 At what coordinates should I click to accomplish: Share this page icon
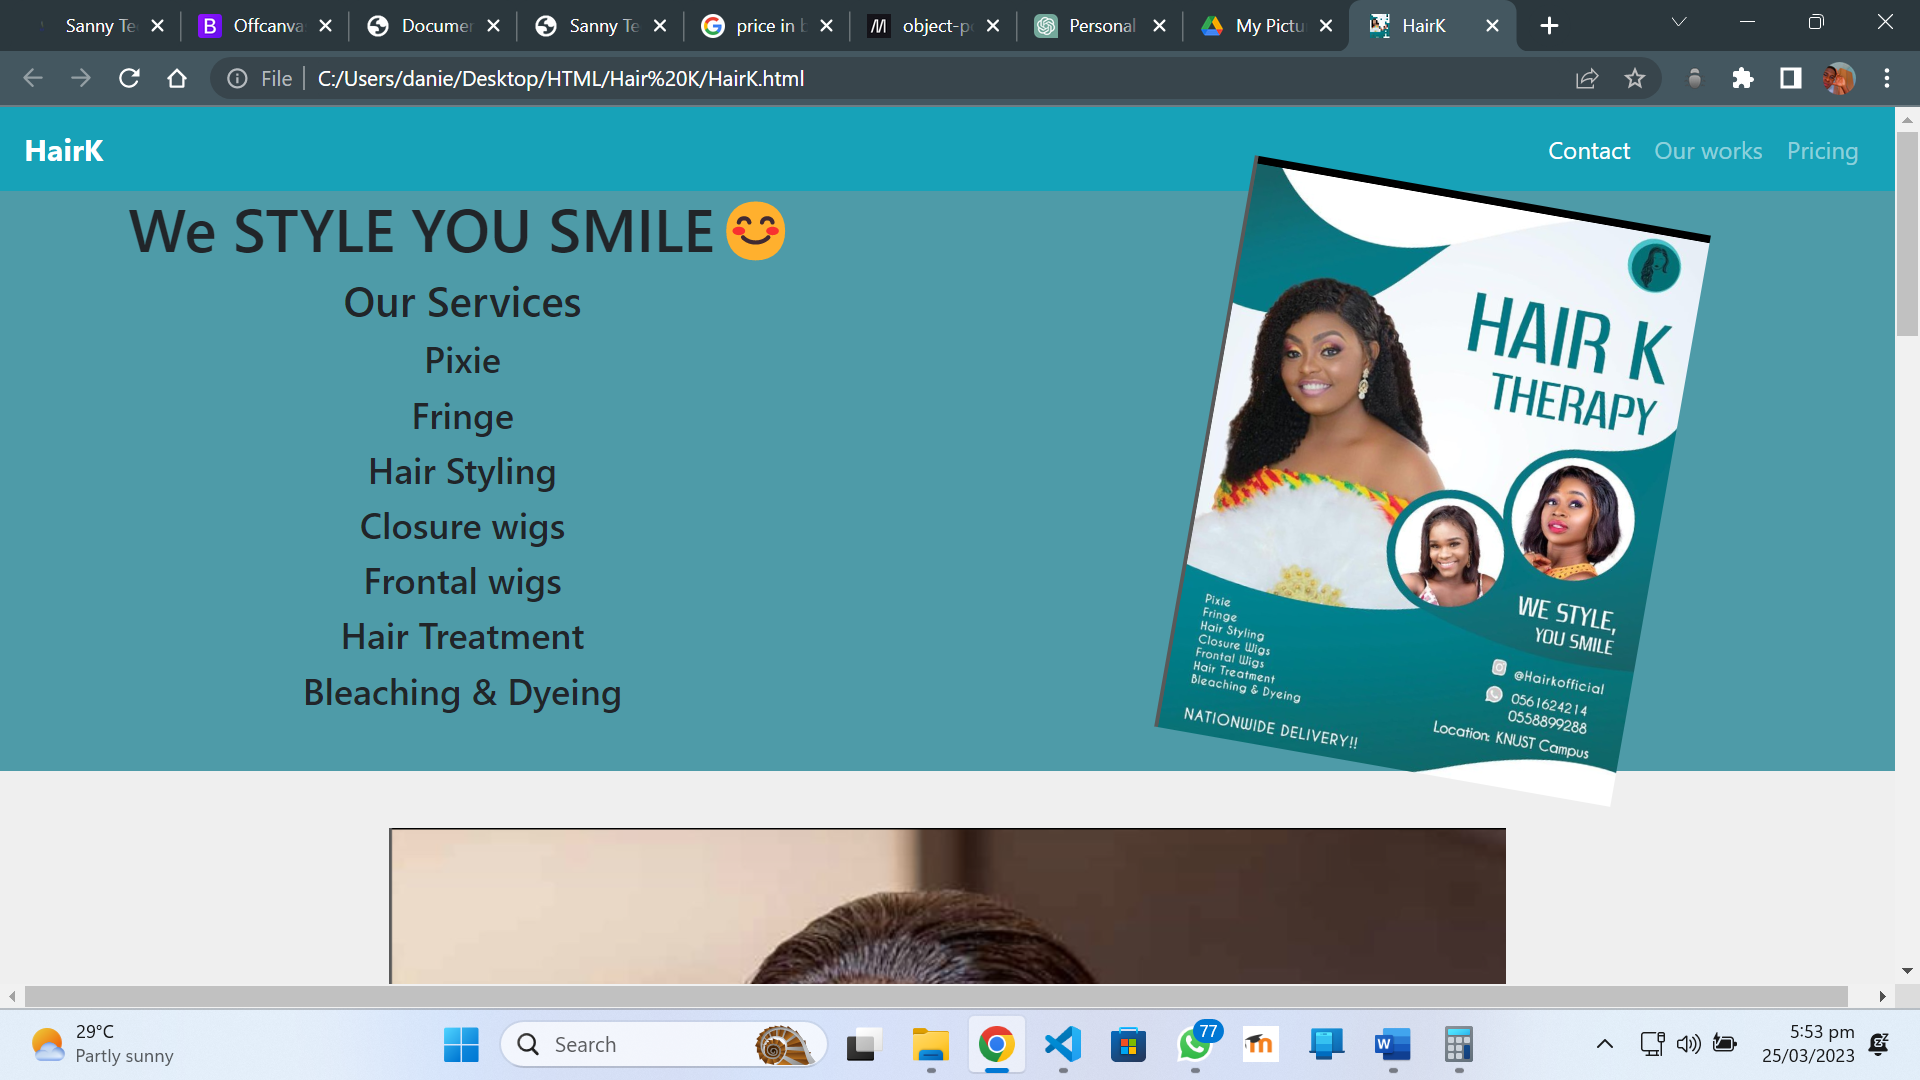(x=1587, y=78)
